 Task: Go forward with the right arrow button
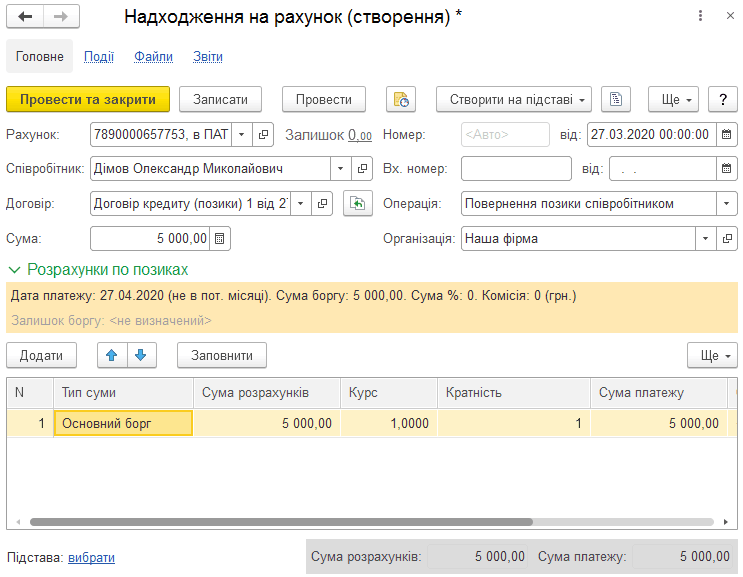point(61,17)
